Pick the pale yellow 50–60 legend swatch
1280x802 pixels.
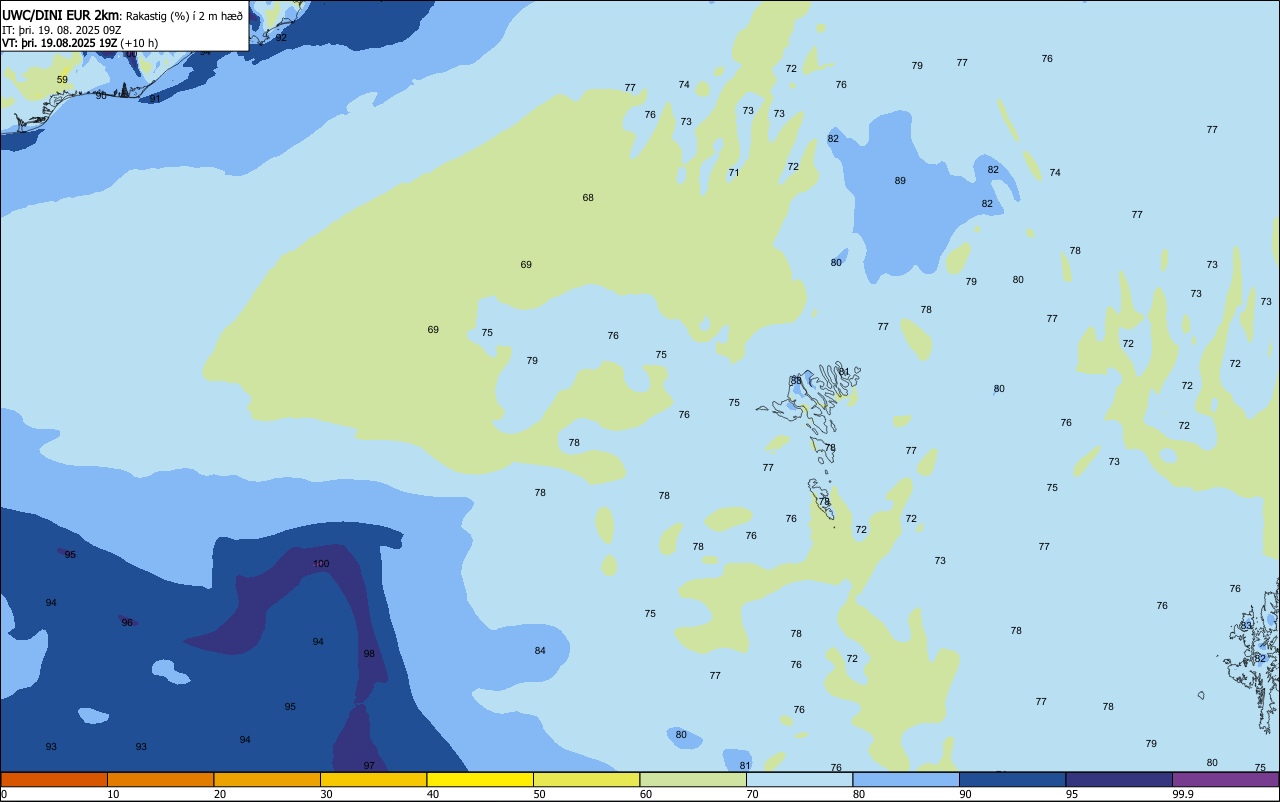coord(586,779)
